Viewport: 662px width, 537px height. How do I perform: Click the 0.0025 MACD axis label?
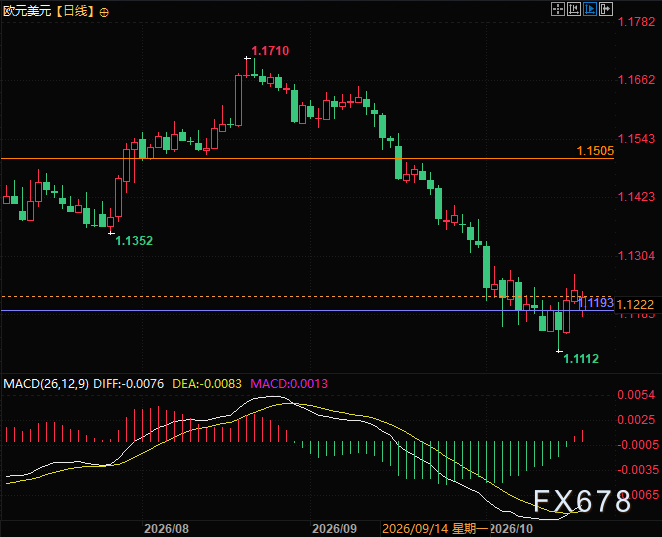point(636,420)
